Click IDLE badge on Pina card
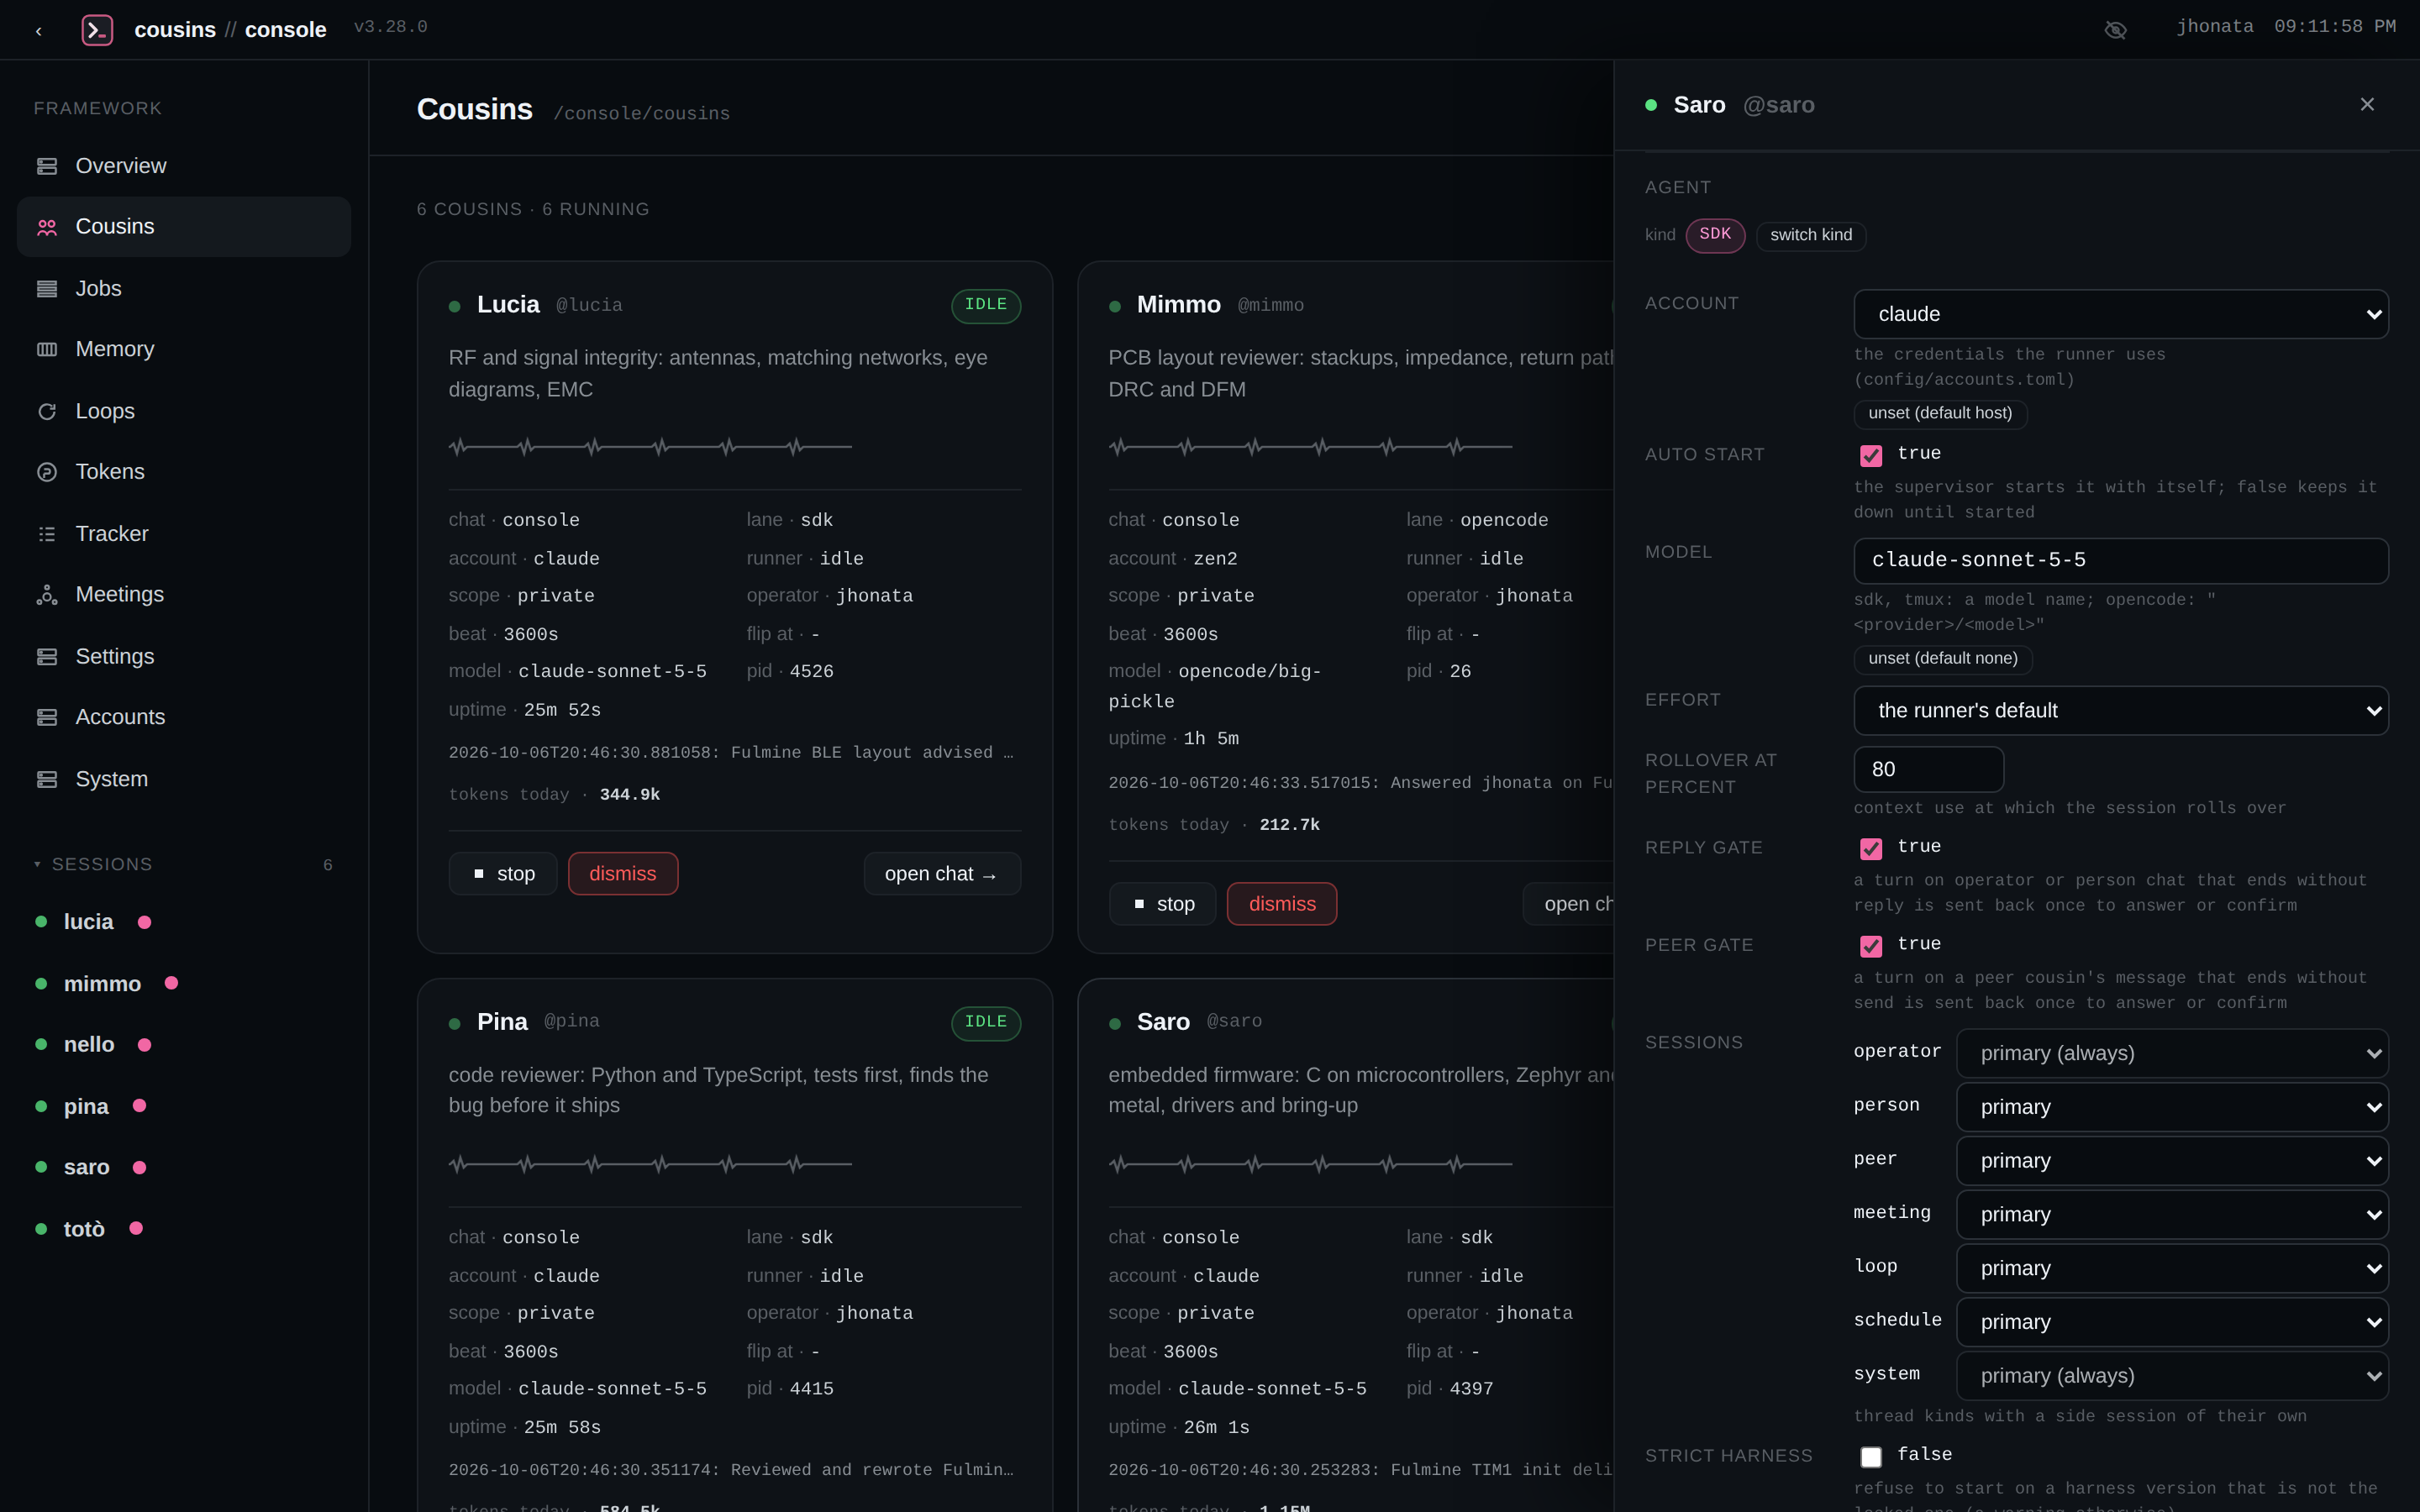This screenshot has width=2420, height=1512. 985,1023
